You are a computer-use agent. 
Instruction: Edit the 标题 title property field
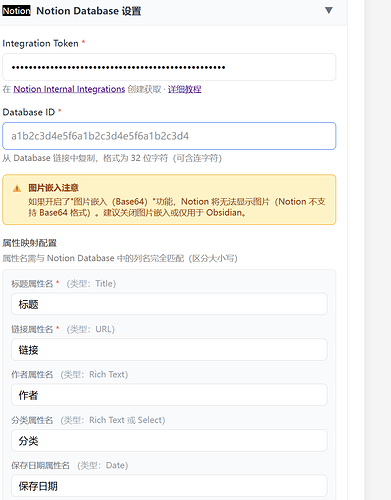[169, 304]
